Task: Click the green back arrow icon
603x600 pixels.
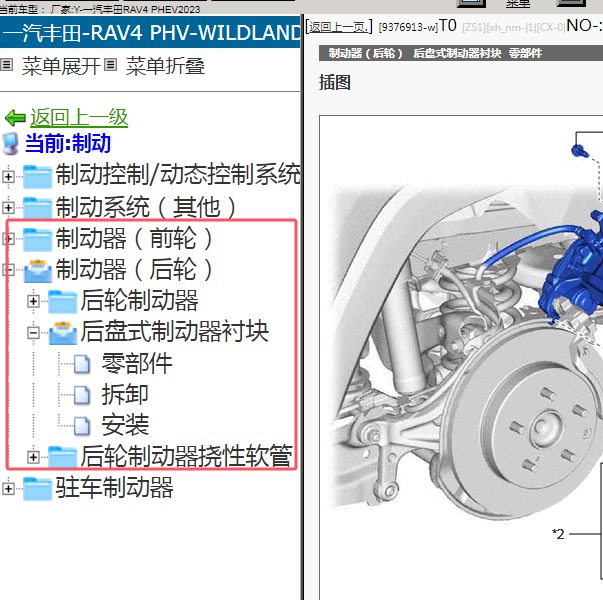Action: click(15, 118)
